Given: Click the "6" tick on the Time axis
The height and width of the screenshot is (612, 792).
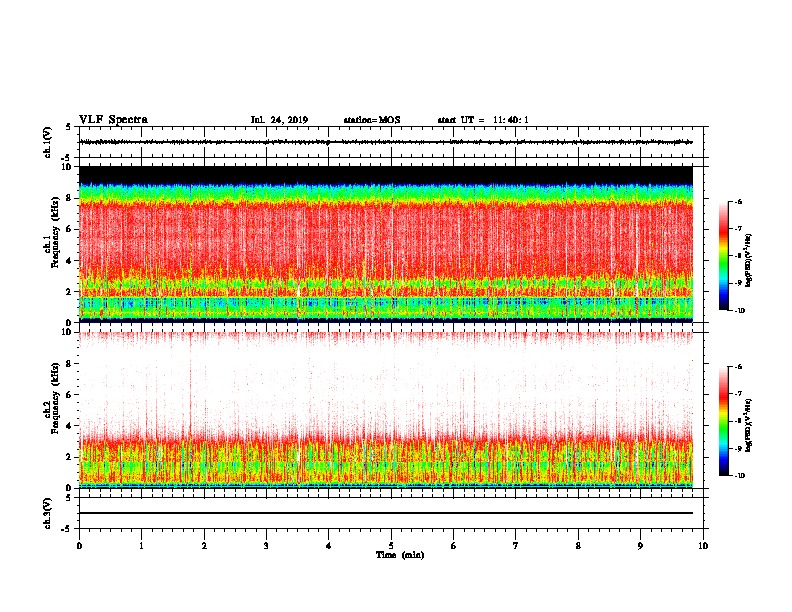Looking at the screenshot, I should coord(454,545).
